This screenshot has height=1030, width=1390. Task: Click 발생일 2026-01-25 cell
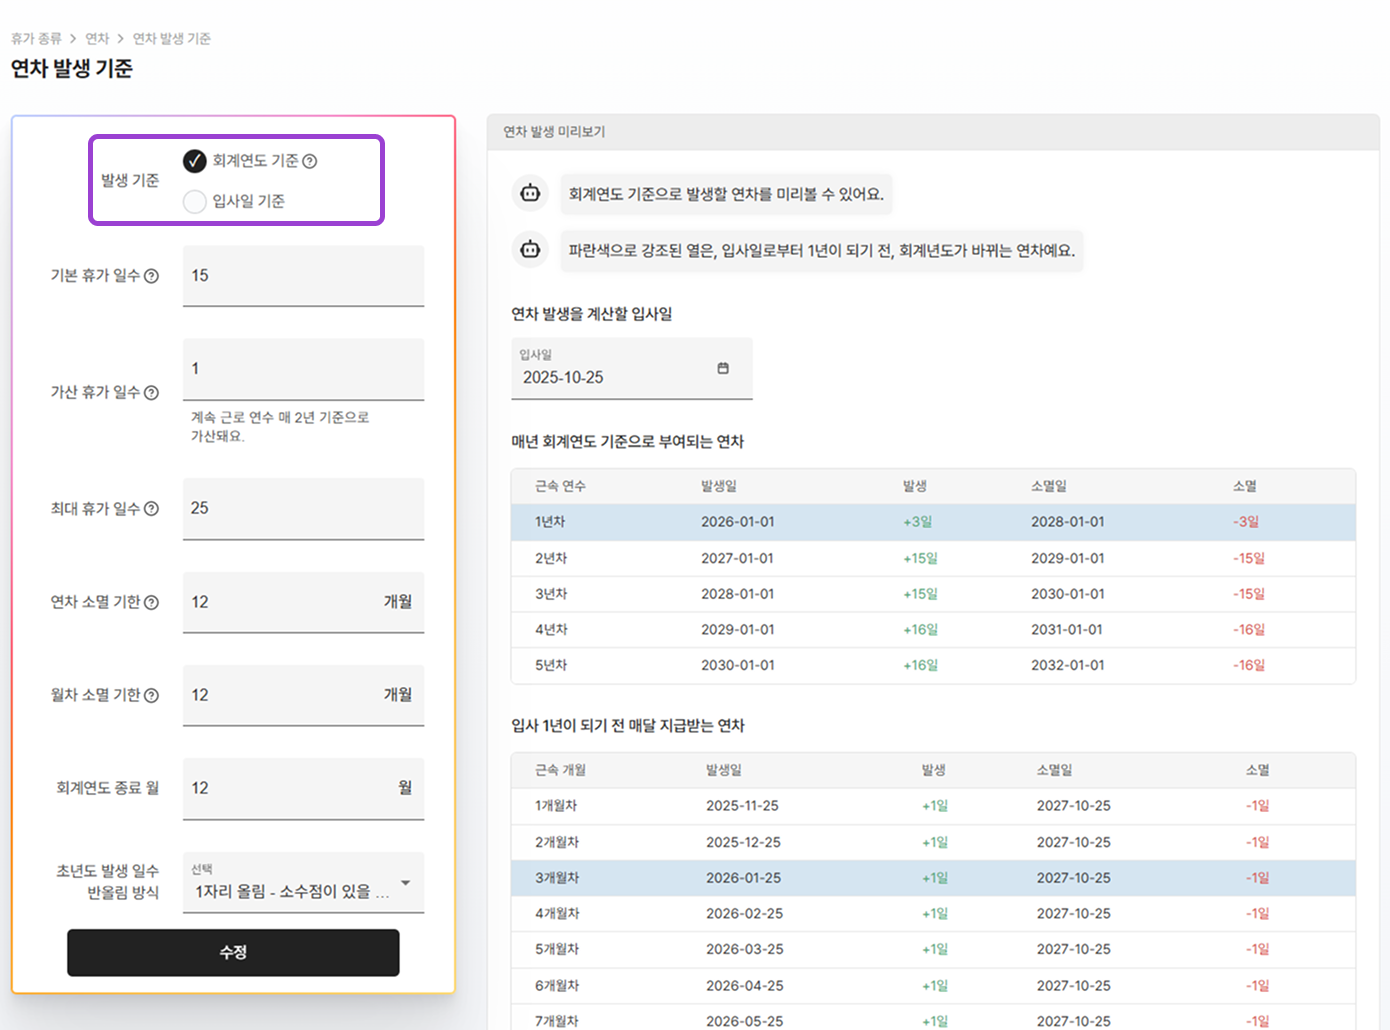(x=744, y=878)
